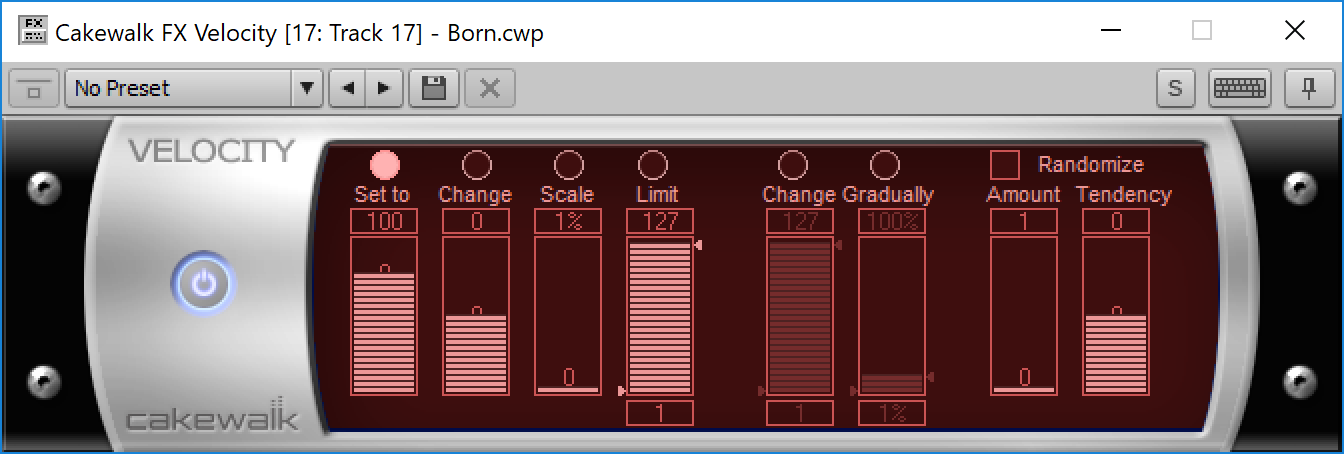1344x454 pixels.
Task: Select the Change Gradually right radio button
Action: [x=885, y=164]
